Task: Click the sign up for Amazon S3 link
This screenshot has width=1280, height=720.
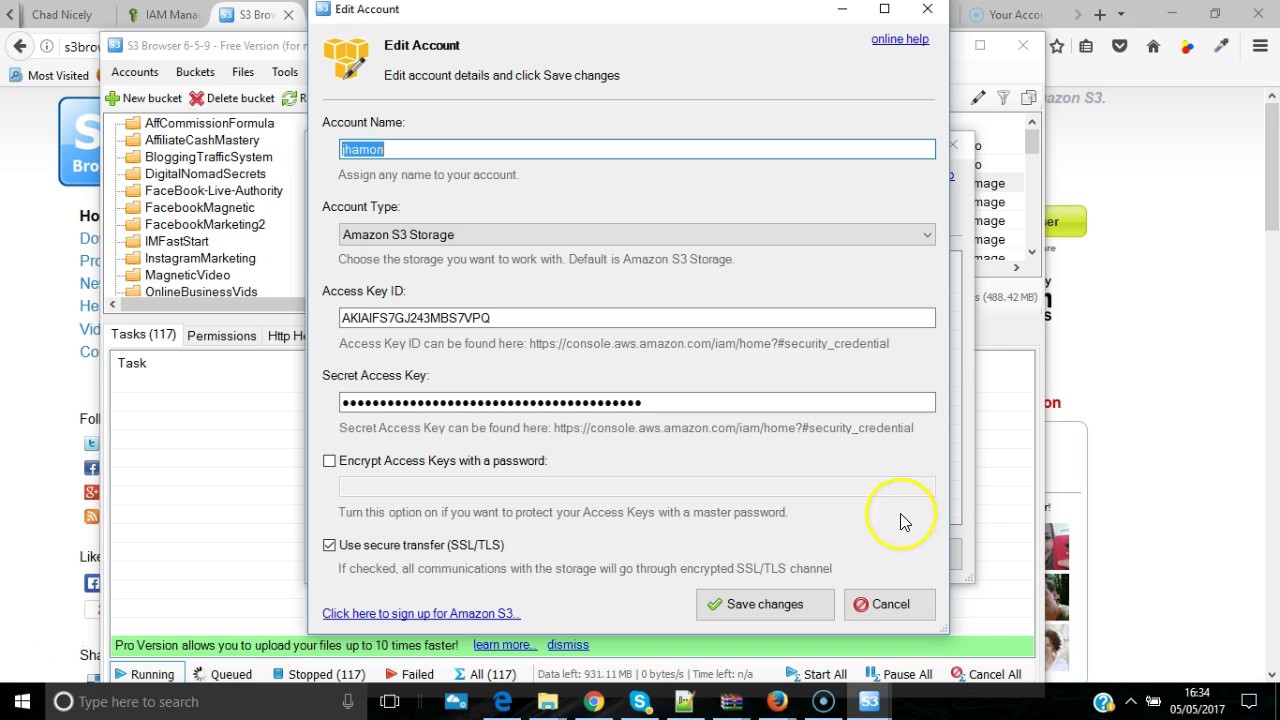Action: pyautogui.click(x=421, y=613)
